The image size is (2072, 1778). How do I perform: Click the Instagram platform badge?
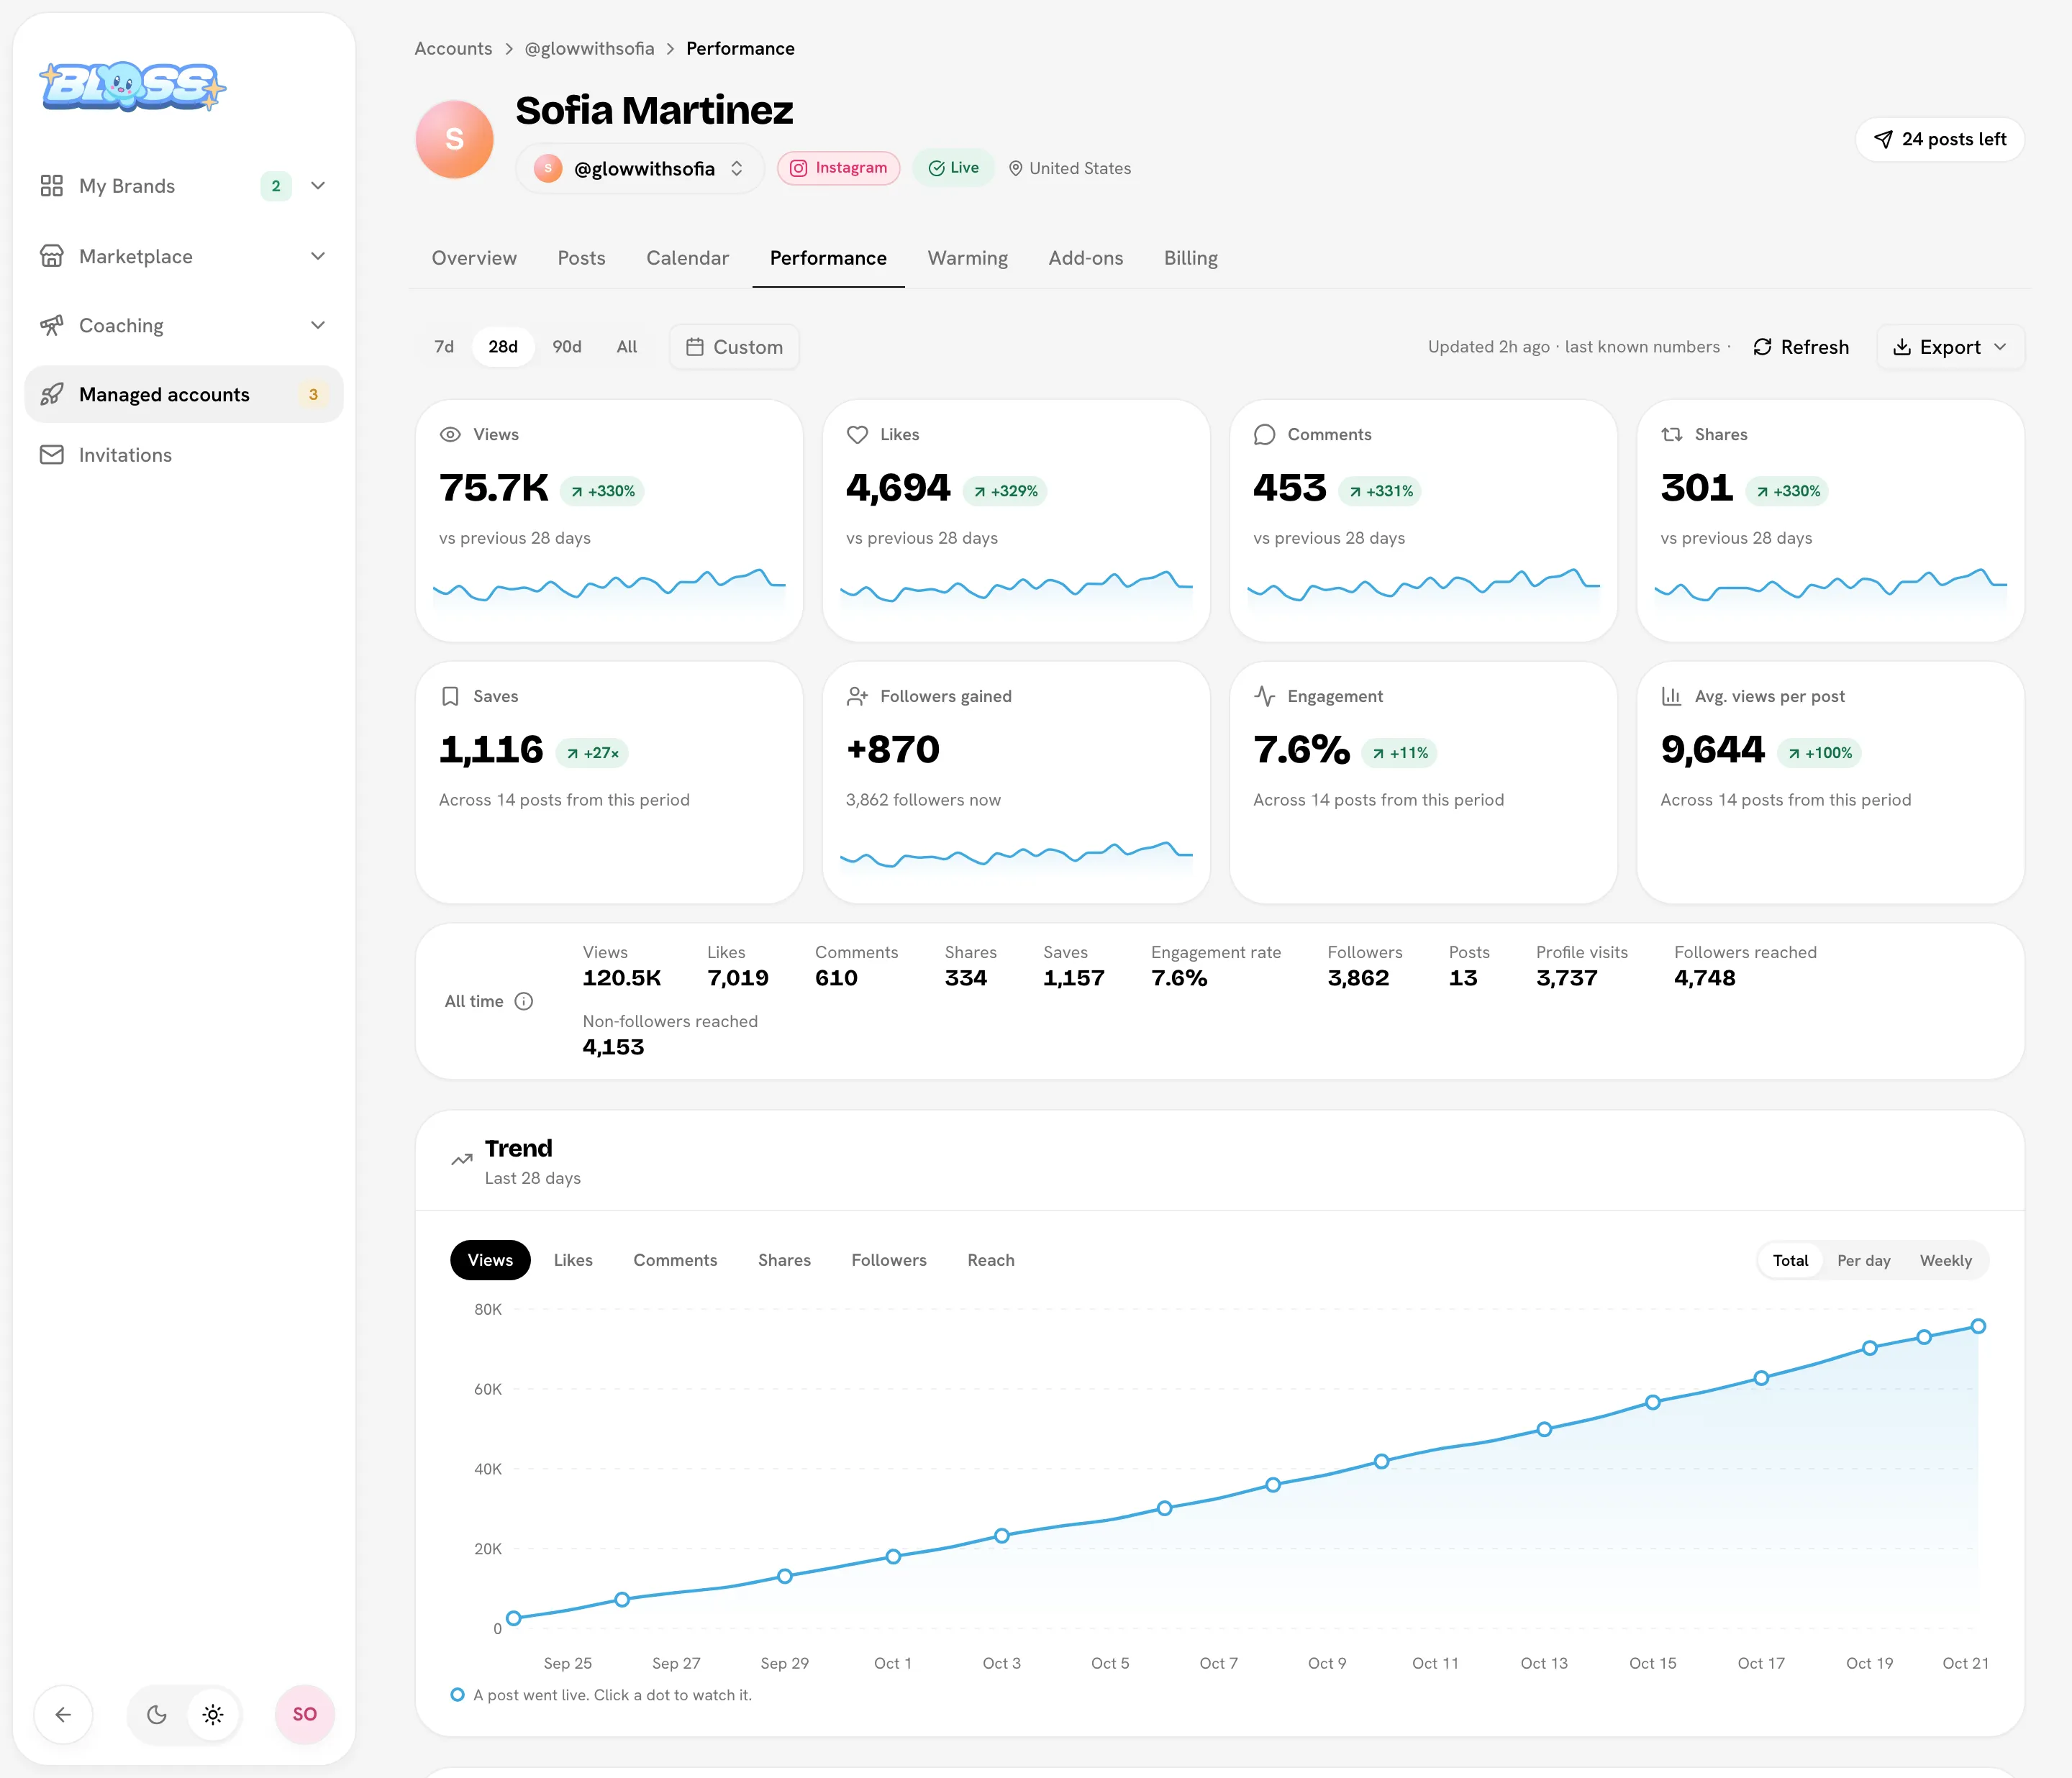coord(838,168)
